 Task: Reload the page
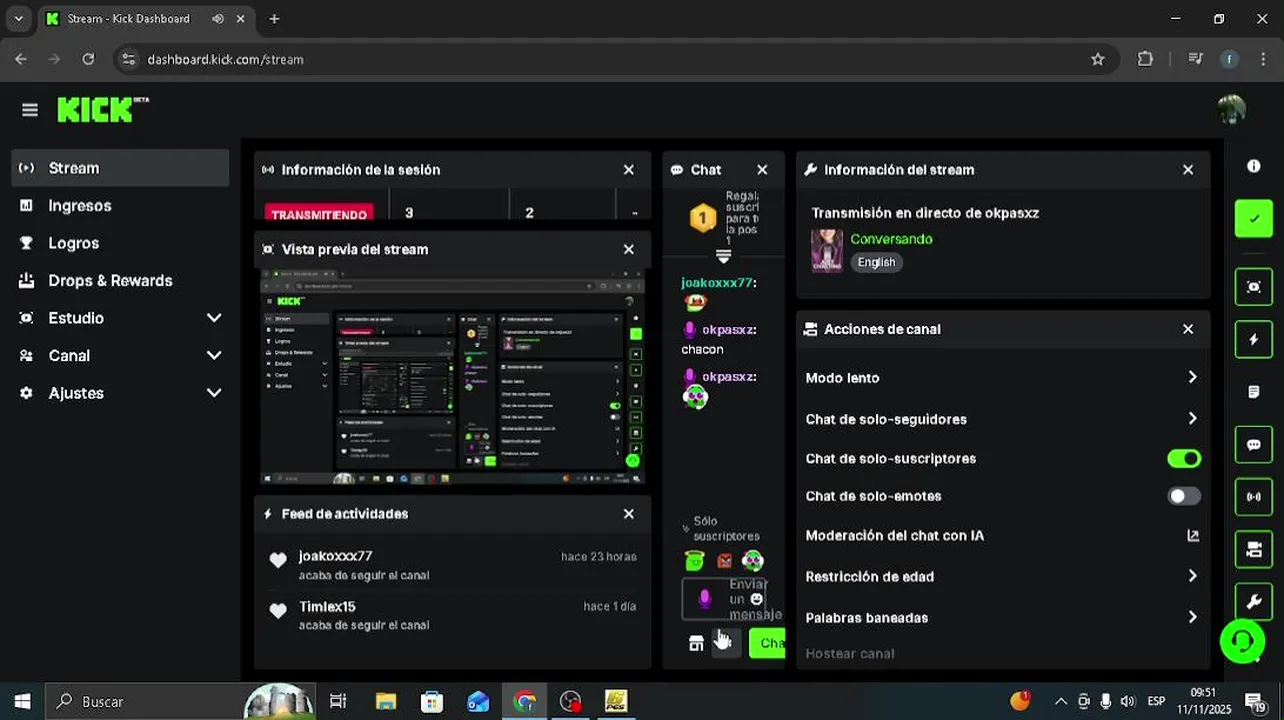point(88,59)
